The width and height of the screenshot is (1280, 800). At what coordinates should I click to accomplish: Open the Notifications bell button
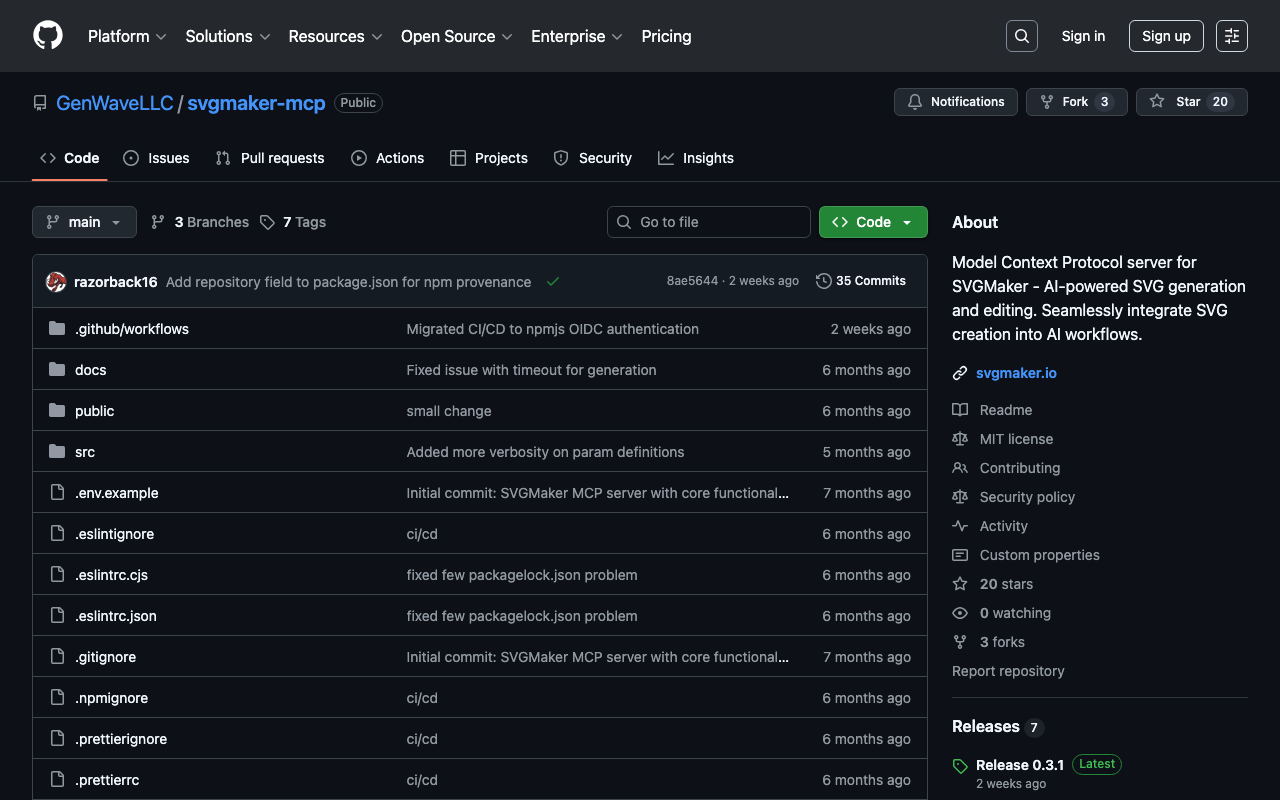click(x=956, y=102)
